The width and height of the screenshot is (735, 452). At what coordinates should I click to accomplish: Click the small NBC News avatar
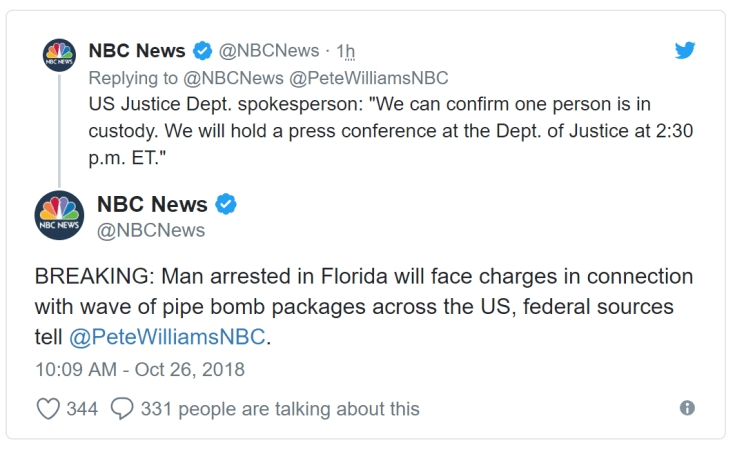tap(59, 54)
